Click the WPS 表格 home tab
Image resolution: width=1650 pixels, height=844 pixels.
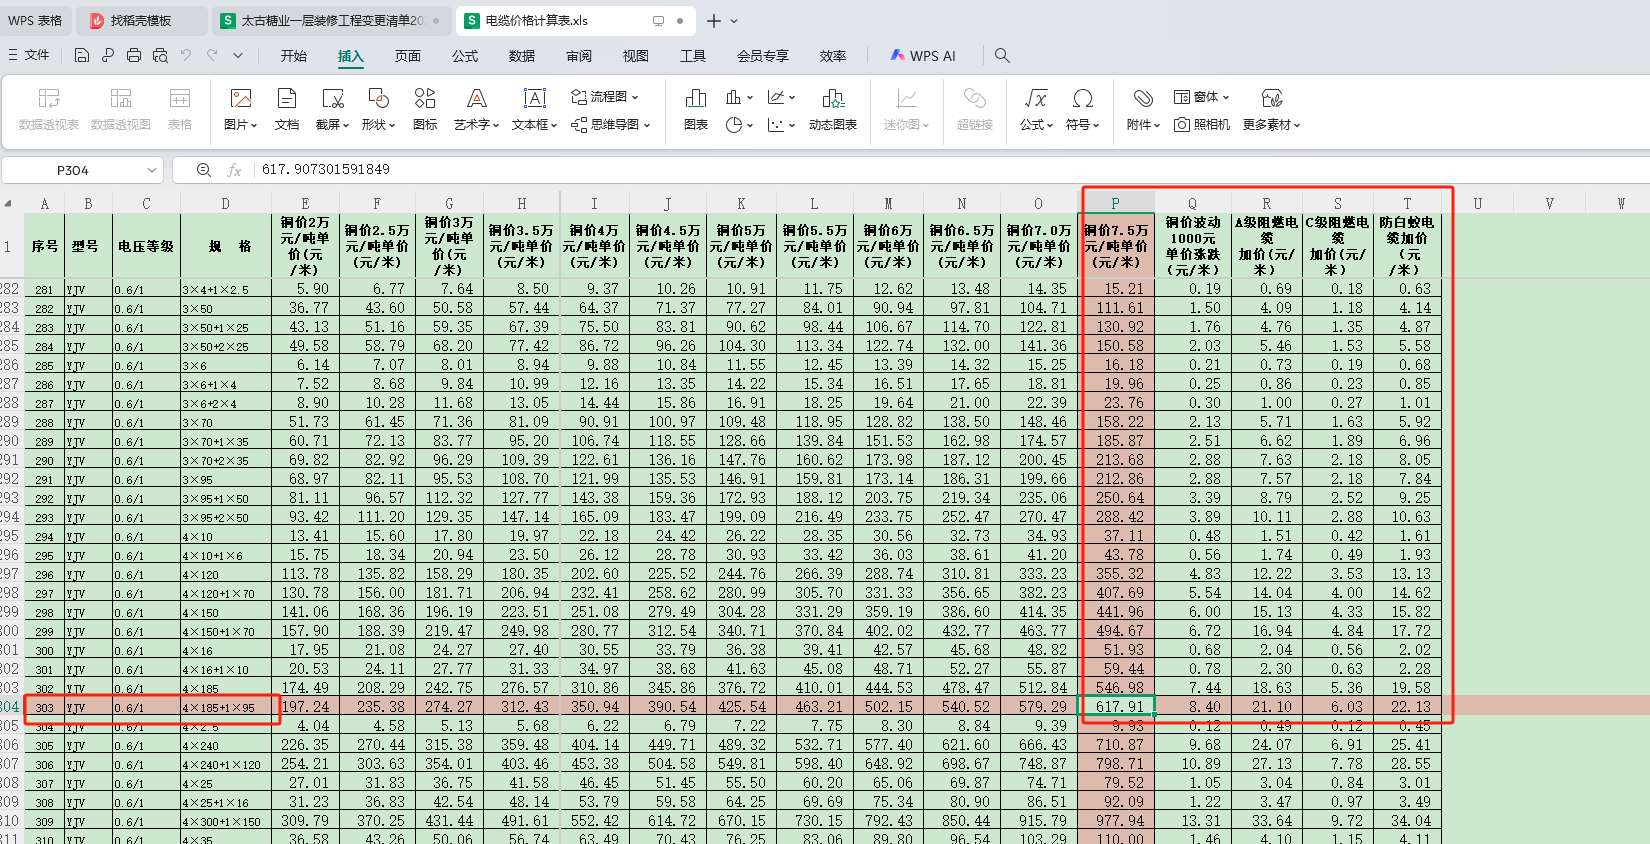[x=35, y=20]
